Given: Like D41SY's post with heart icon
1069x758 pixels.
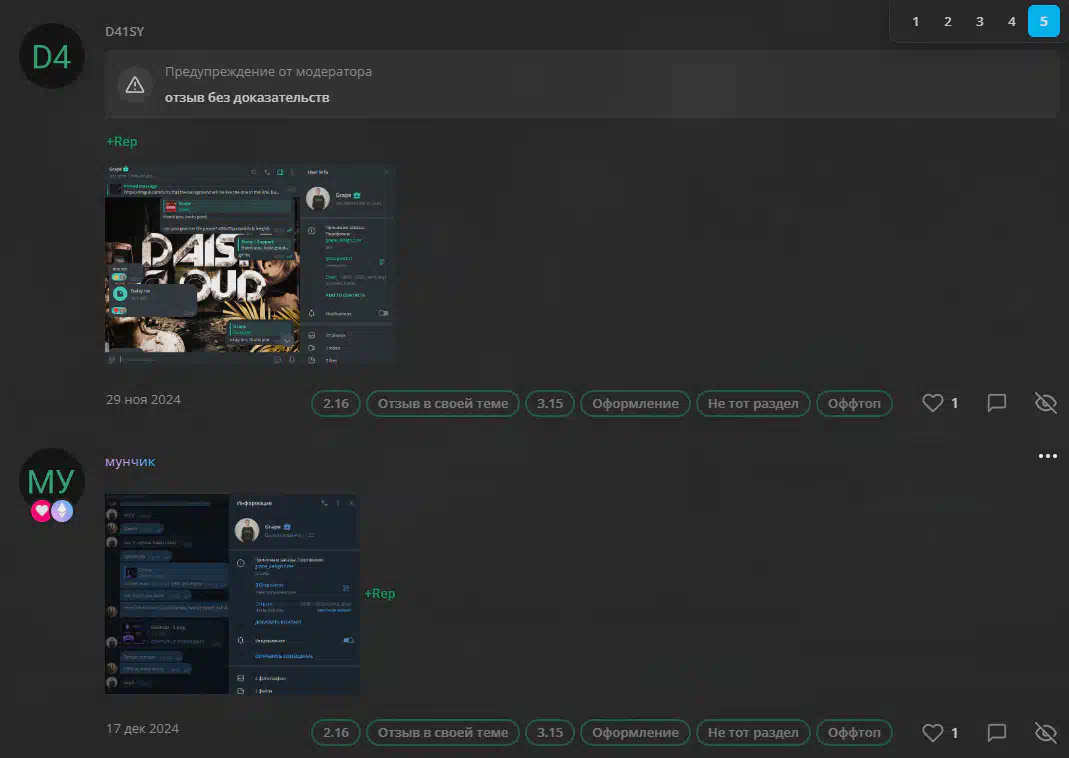Looking at the screenshot, I should [x=932, y=403].
